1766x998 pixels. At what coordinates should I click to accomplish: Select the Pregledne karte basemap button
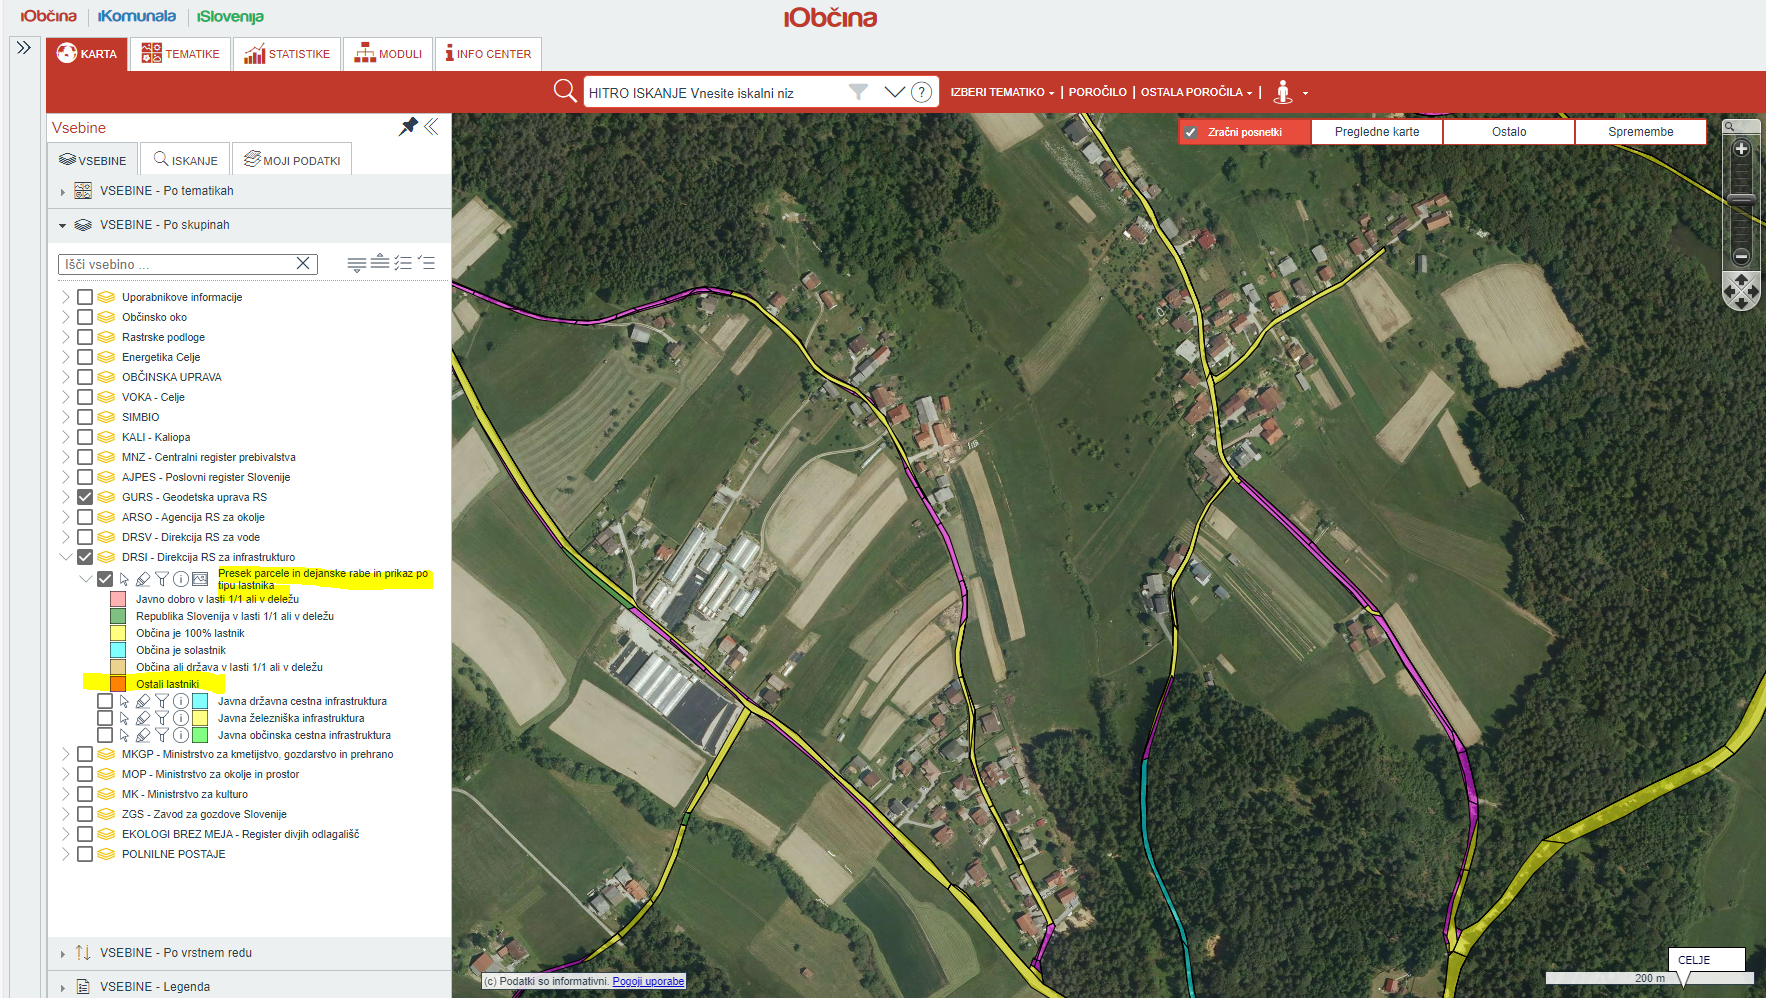pyautogui.click(x=1376, y=132)
